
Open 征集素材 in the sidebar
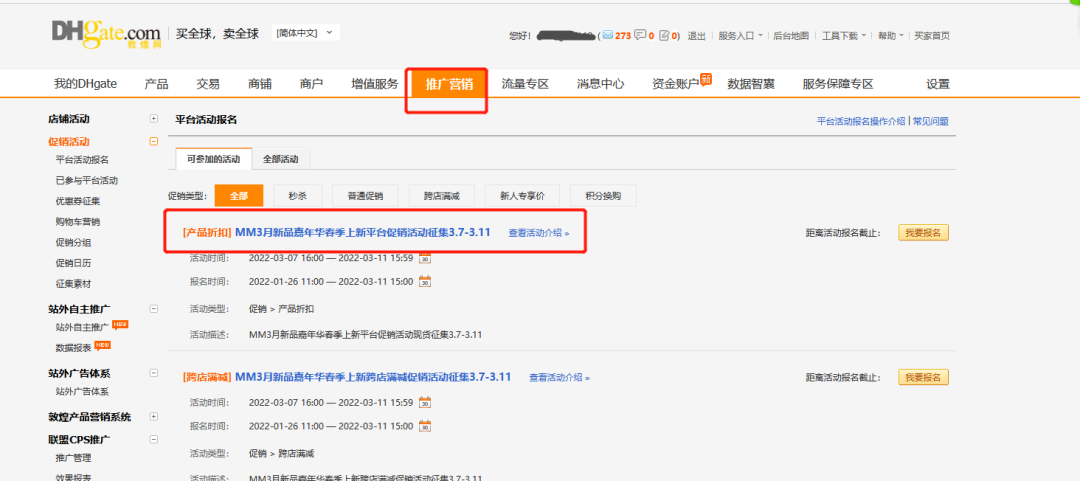point(73,284)
